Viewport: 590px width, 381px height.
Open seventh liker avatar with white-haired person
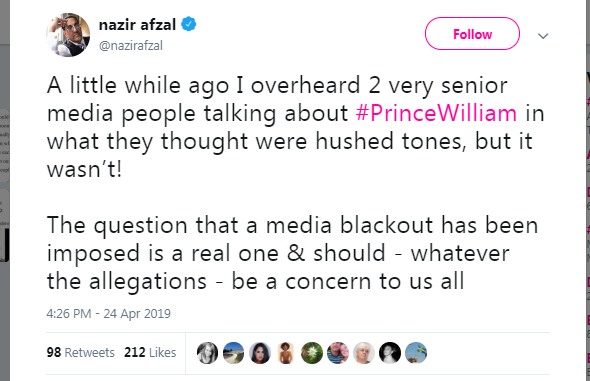[364, 353]
